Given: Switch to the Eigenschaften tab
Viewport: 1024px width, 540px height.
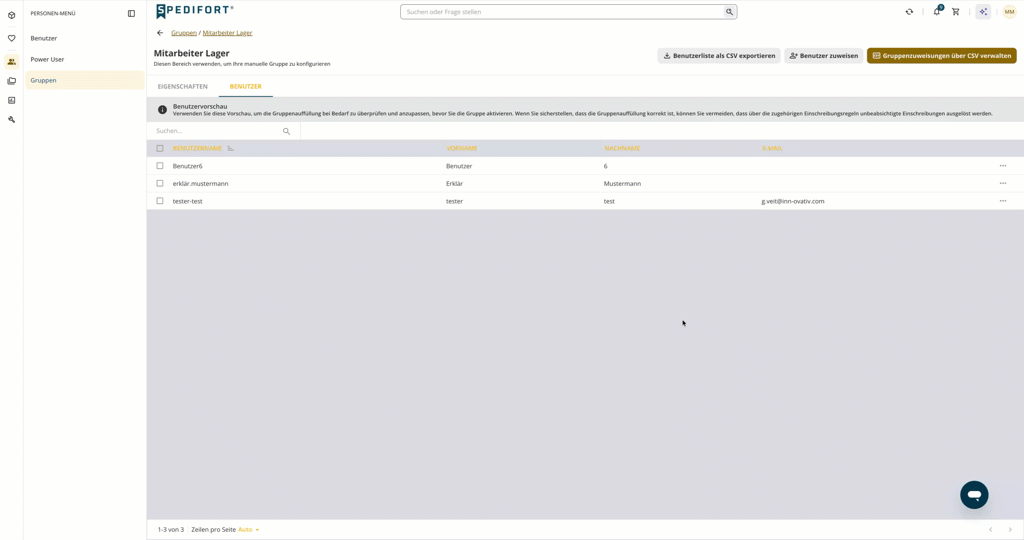Looking at the screenshot, I should click(x=183, y=86).
